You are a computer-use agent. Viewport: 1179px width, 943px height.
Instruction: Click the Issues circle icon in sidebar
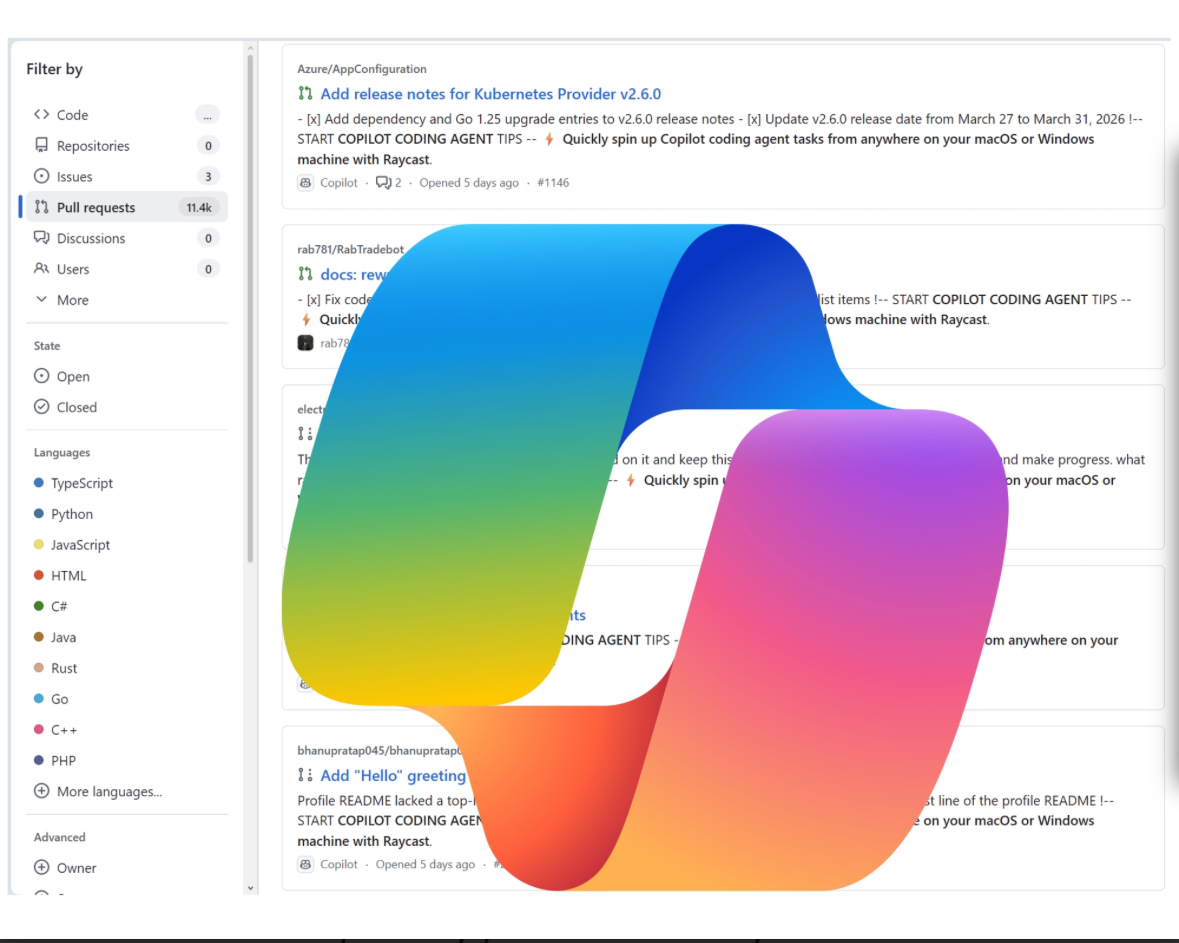[40, 176]
